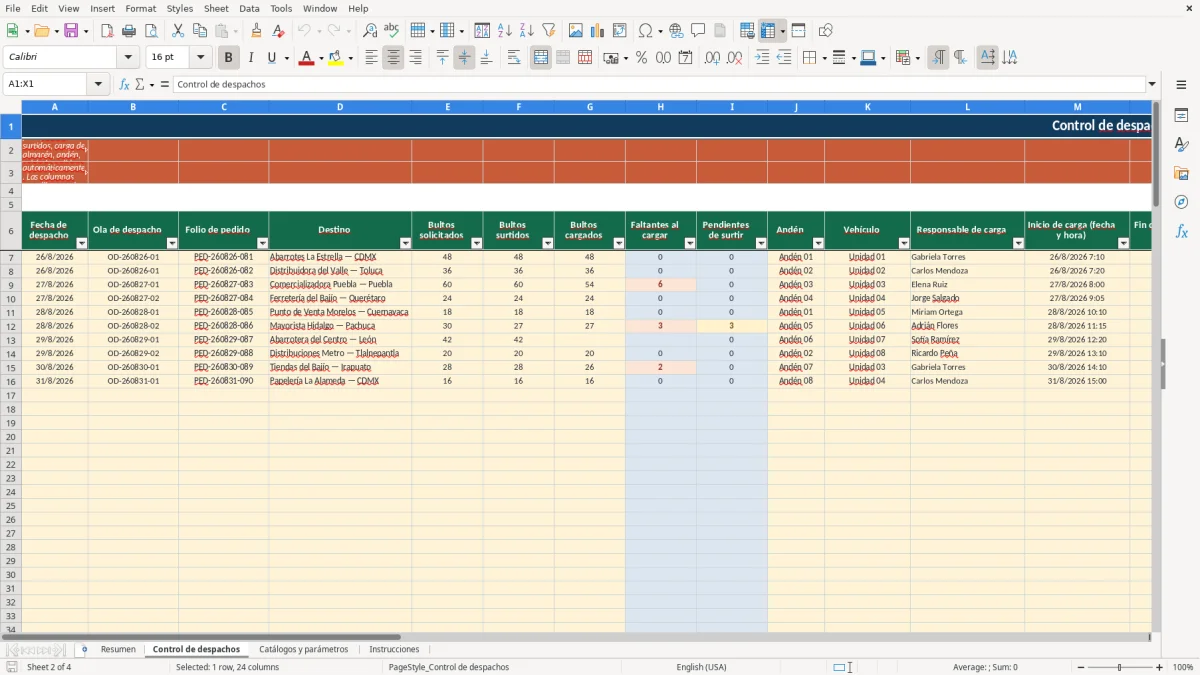The width and height of the screenshot is (1200, 675).
Task: Toggle Print Preview icon
Action: (x=151, y=31)
